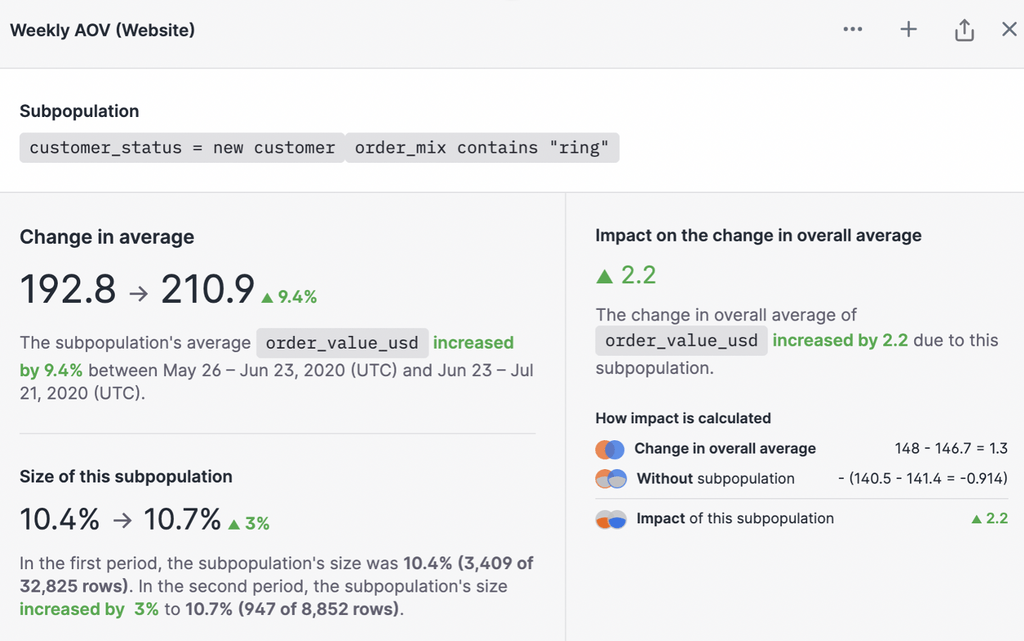Viewport: 1024px width, 641px height.
Task: Click the large green 2.2 impact value
Action: pos(626,275)
